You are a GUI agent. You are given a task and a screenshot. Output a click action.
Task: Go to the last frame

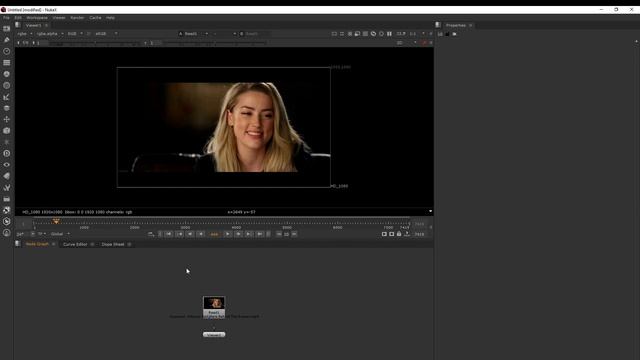(259, 234)
